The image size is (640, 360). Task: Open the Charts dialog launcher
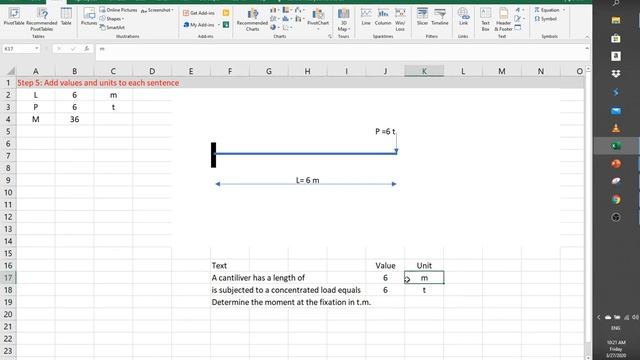click(x=330, y=36)
